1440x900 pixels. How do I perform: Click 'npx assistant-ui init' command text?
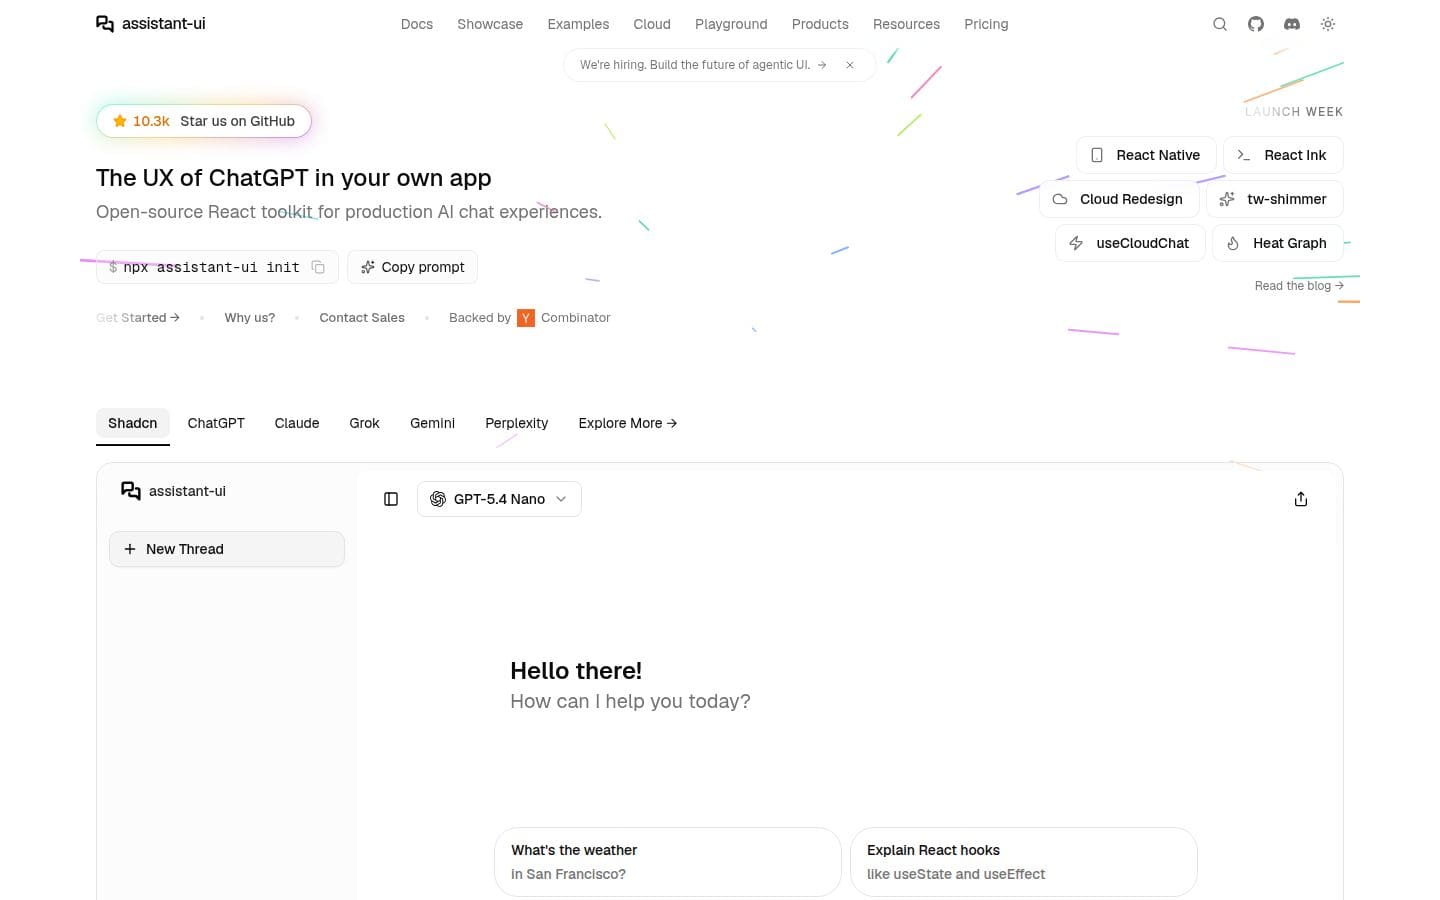point(211,267)
